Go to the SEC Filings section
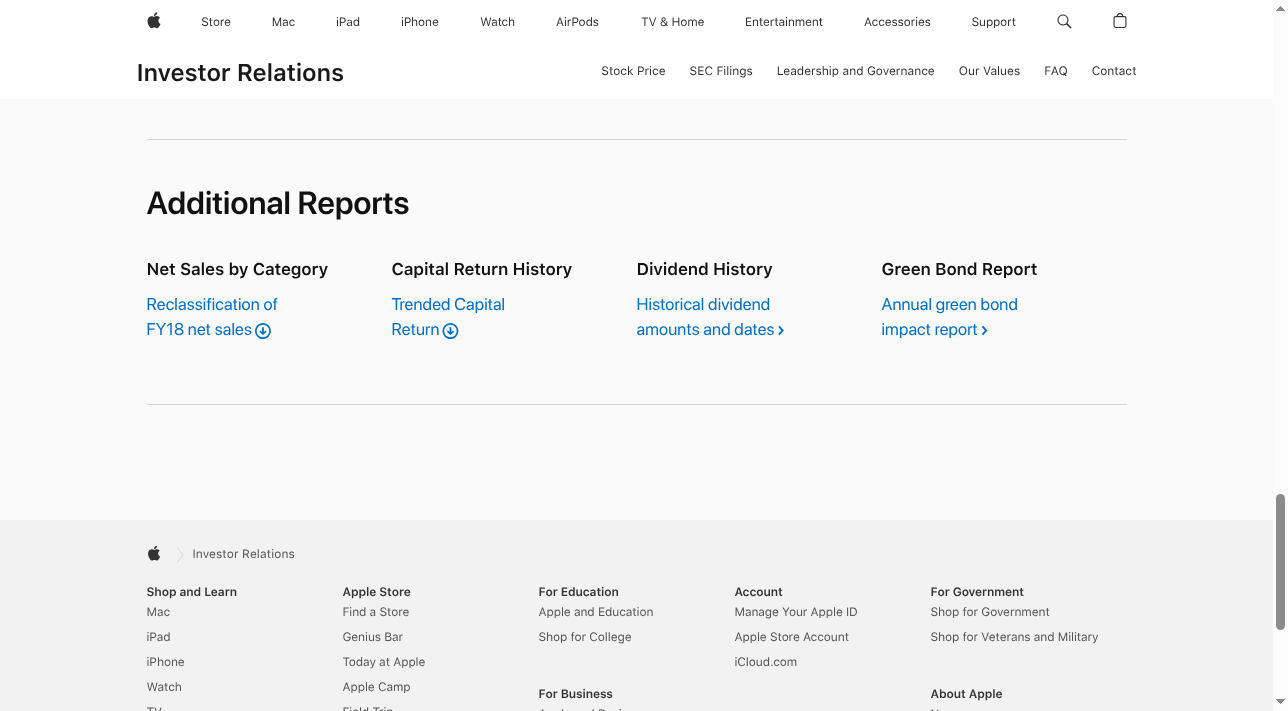The image size is (1288, 711). click(x=721, y=71)
